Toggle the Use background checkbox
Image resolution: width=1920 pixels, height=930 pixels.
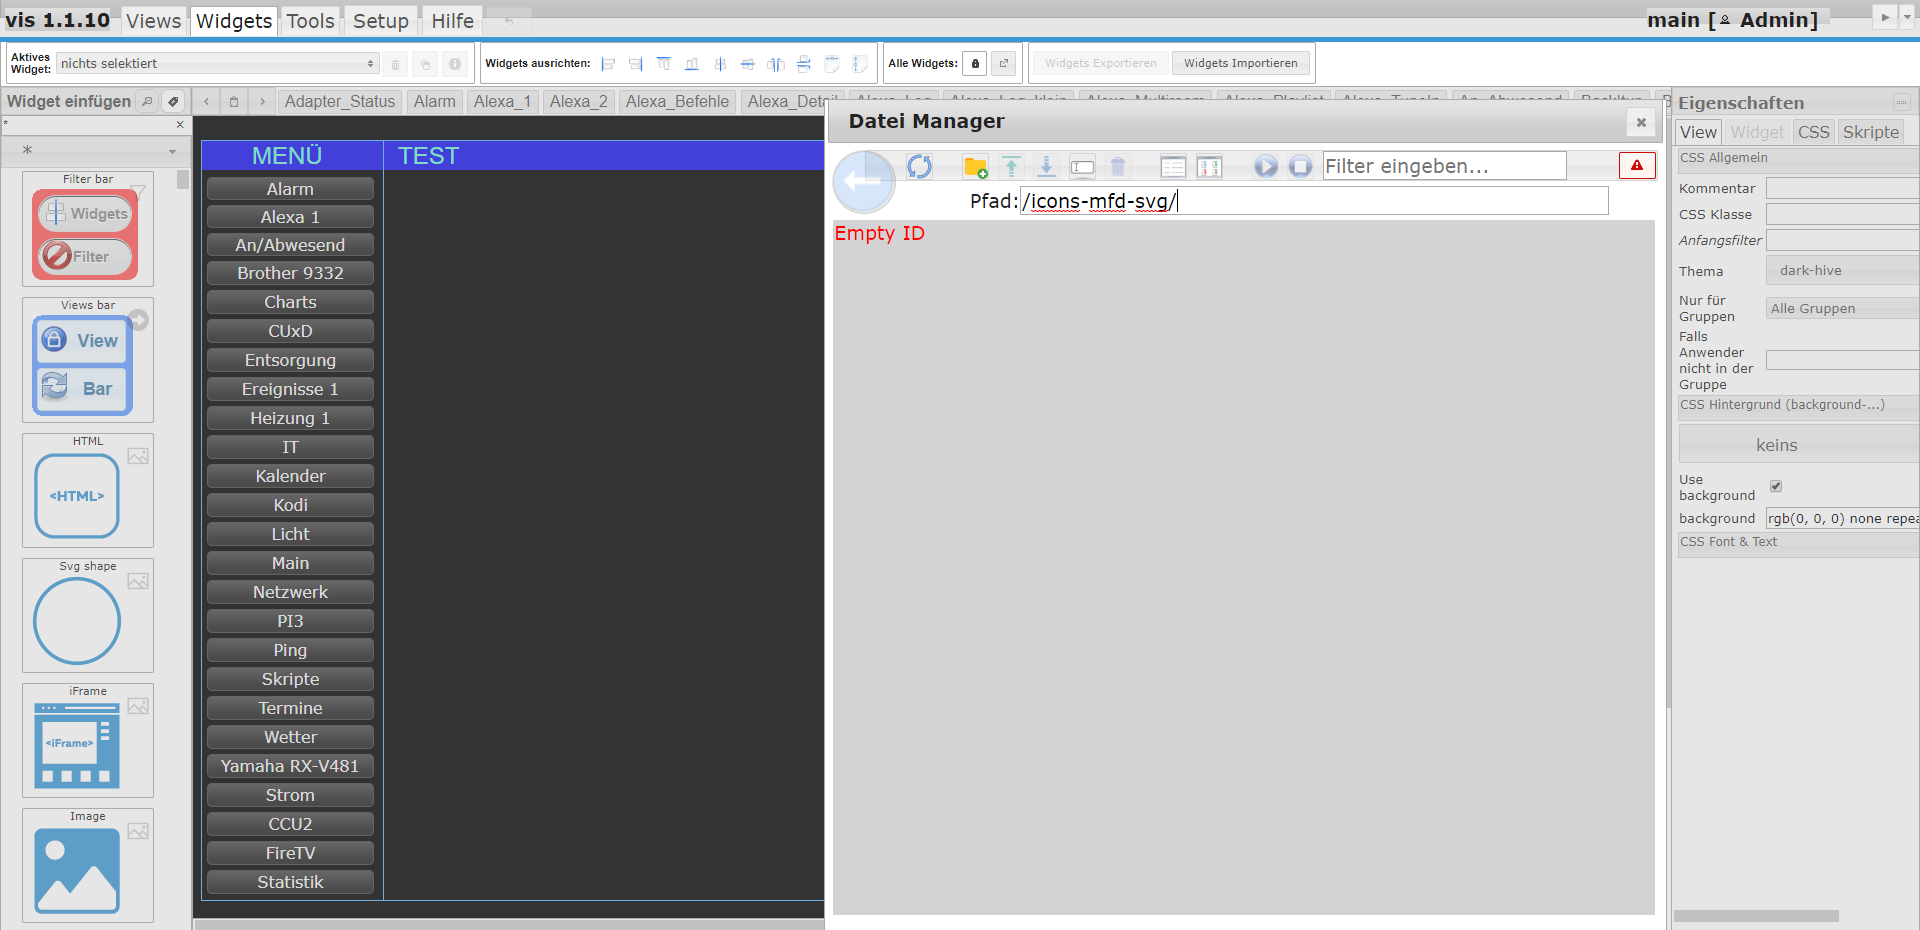(x=1776, y=486)
